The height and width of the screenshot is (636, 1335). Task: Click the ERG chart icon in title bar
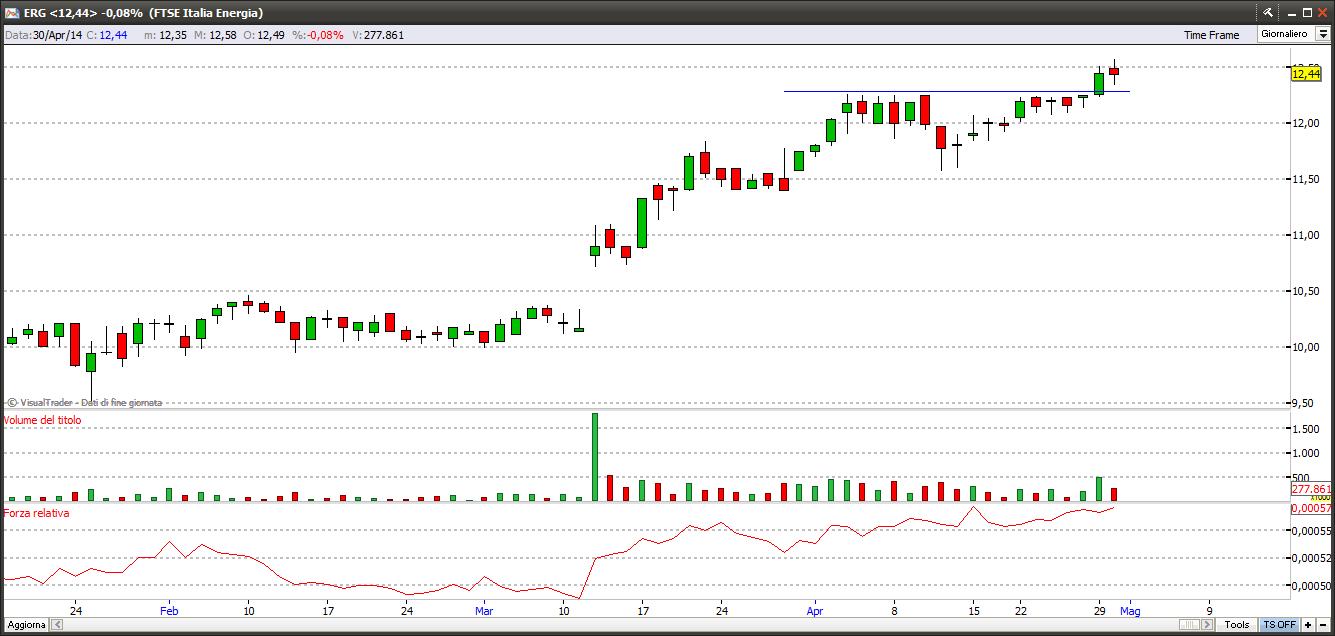click(x=12, y=13)
